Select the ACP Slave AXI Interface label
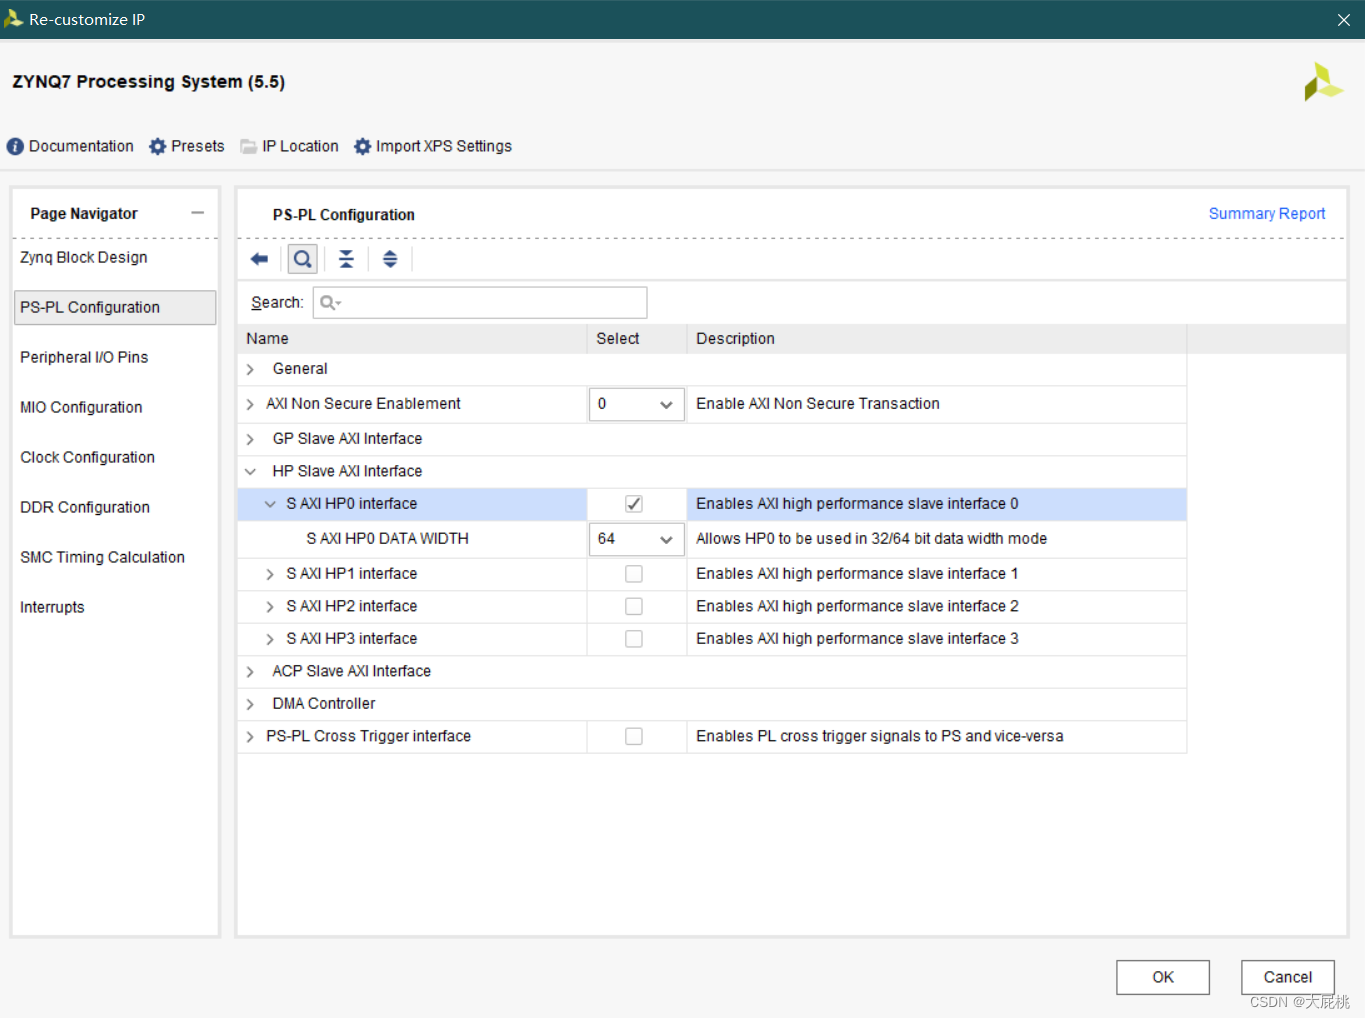 tap(351, 671)
